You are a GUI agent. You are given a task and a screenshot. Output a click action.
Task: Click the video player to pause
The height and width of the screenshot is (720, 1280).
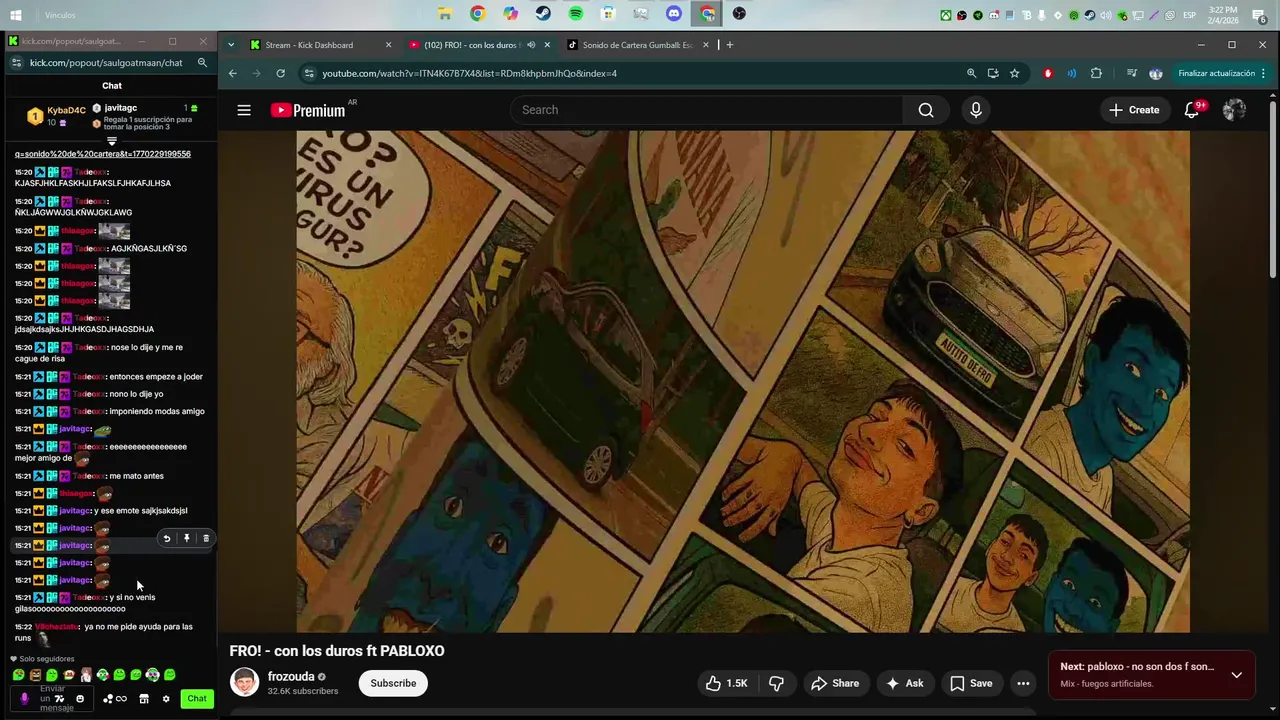[743, 381]
